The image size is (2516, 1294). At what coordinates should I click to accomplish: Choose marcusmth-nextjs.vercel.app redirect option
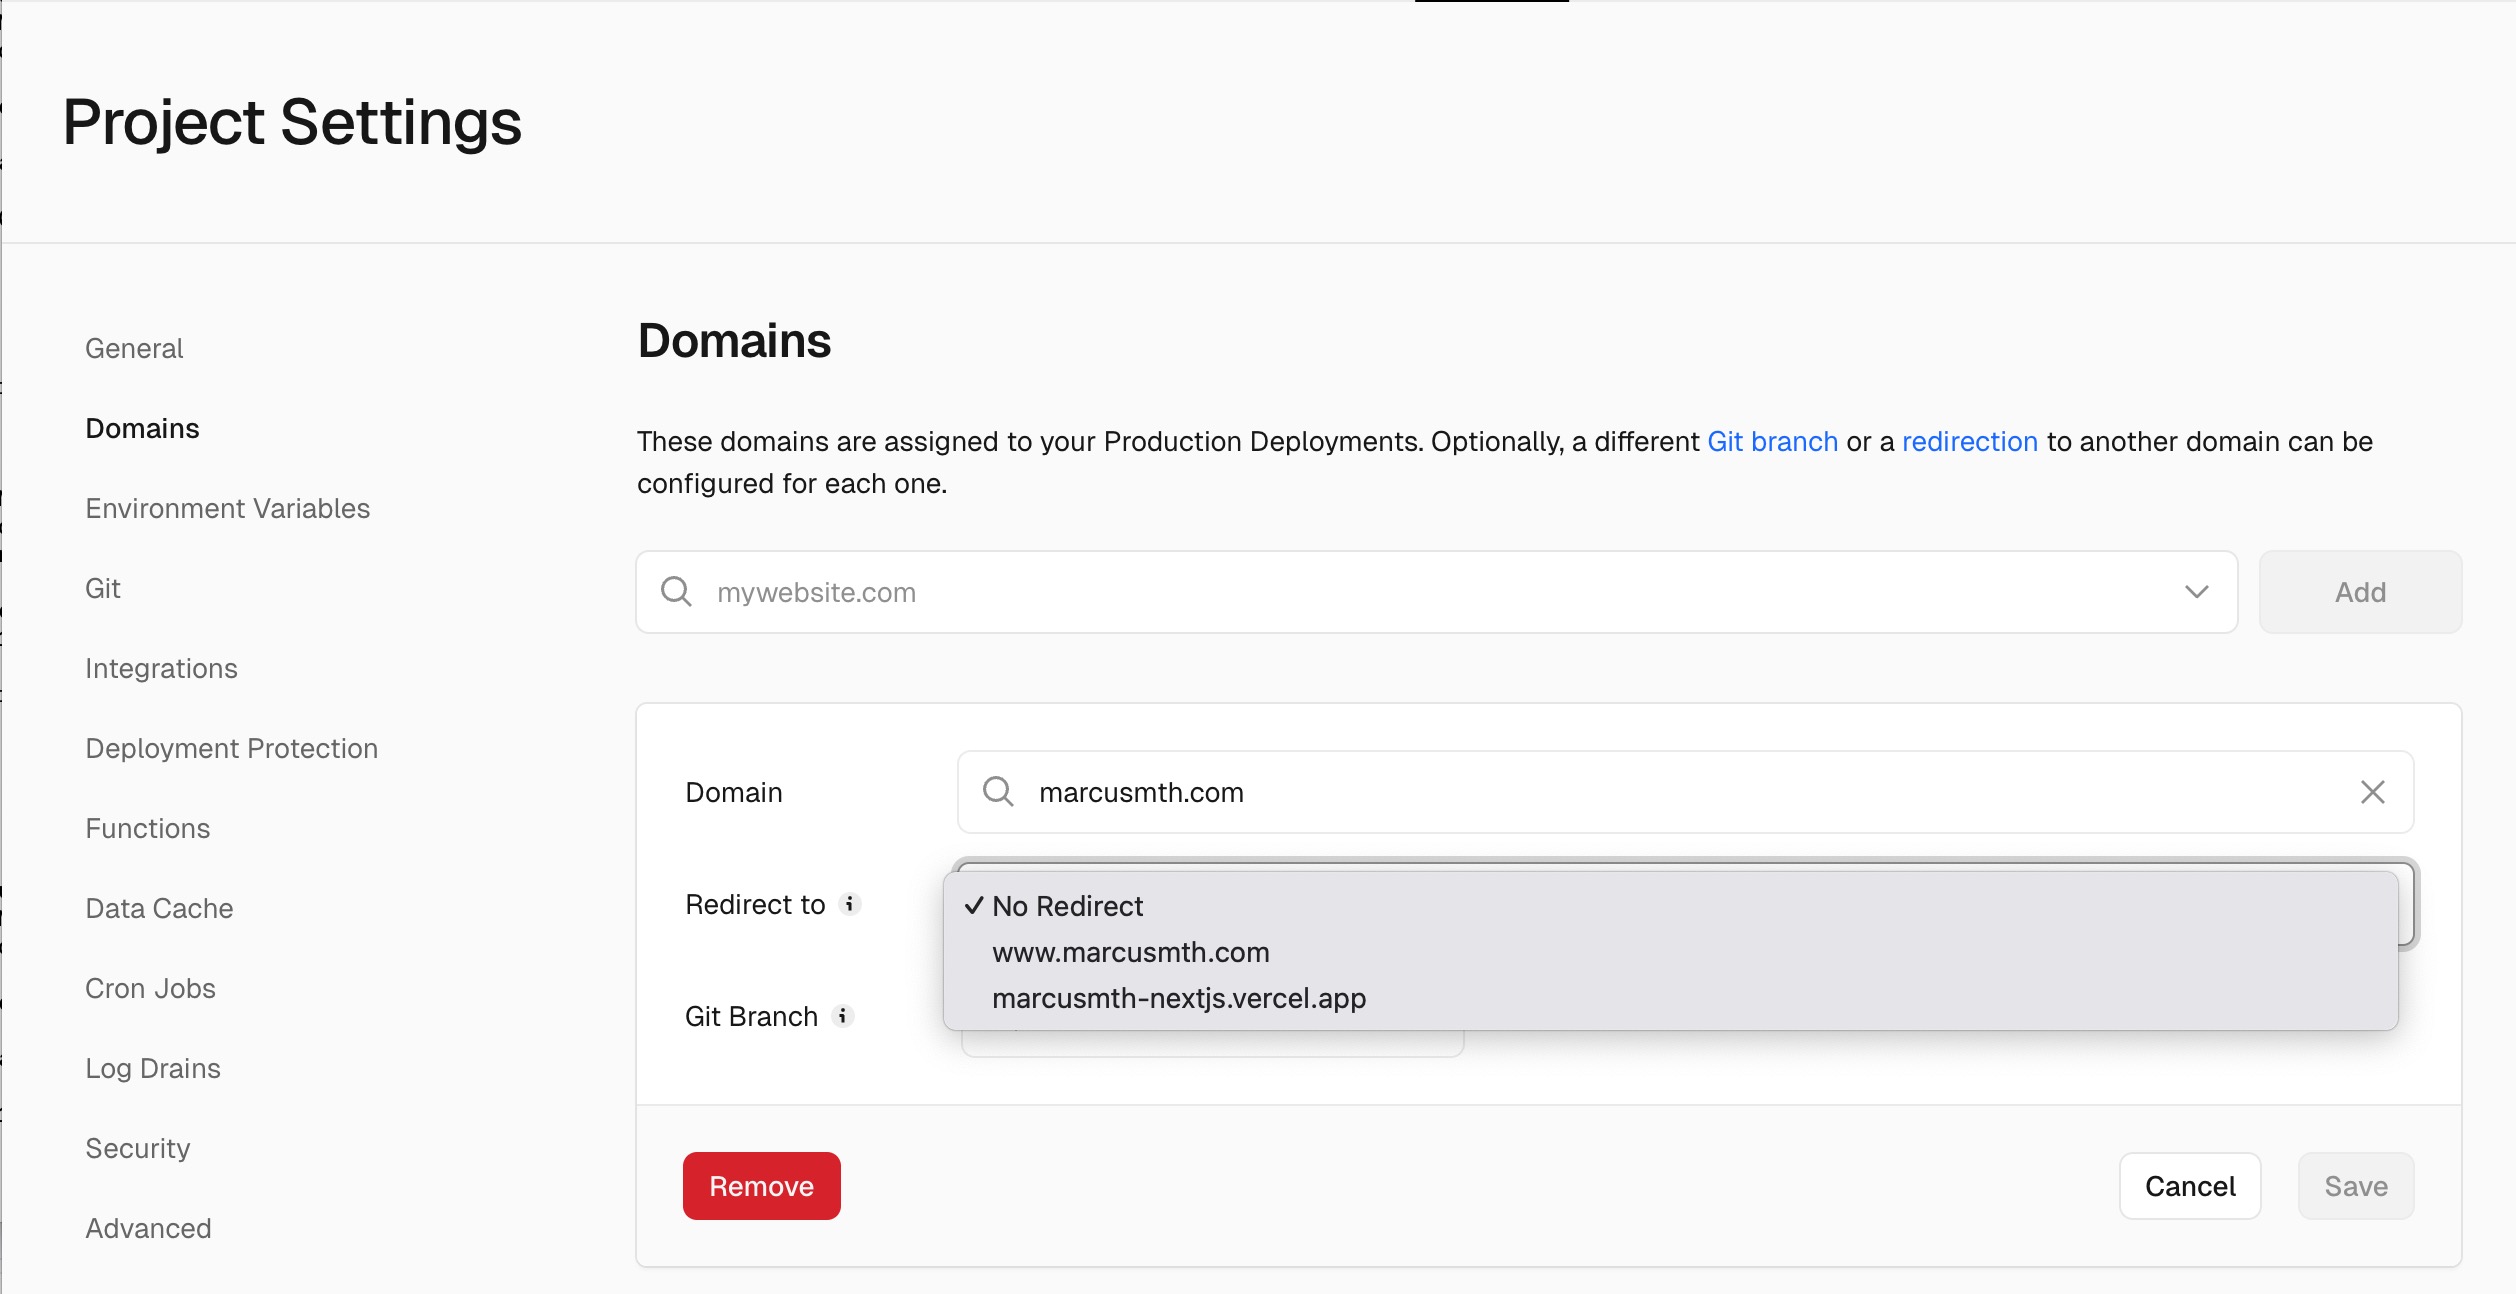(1178, 998)
